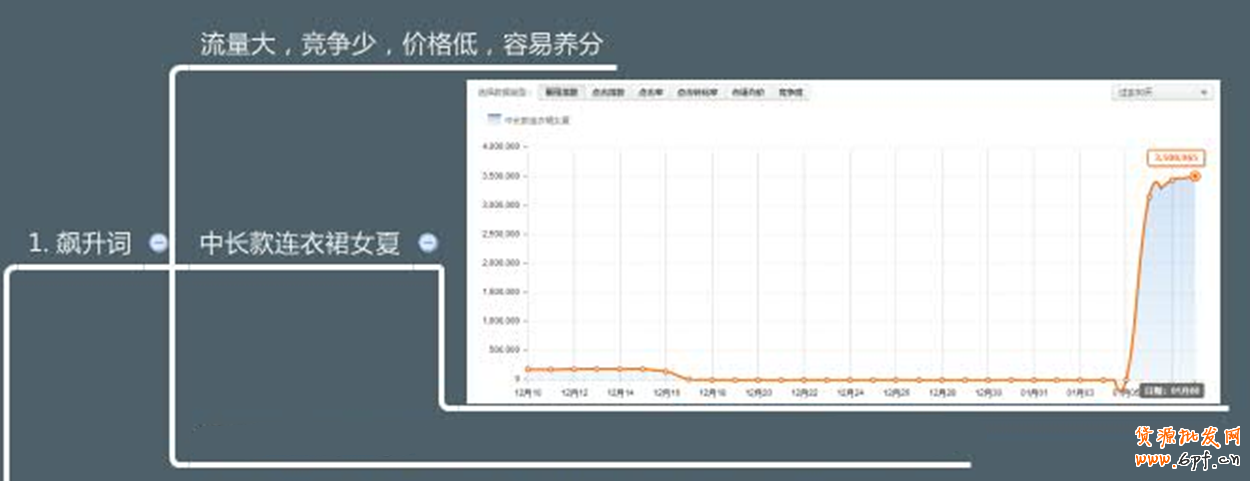Toggle the blue legend icon for 中长款连衣裙女夏

[494, 119]
